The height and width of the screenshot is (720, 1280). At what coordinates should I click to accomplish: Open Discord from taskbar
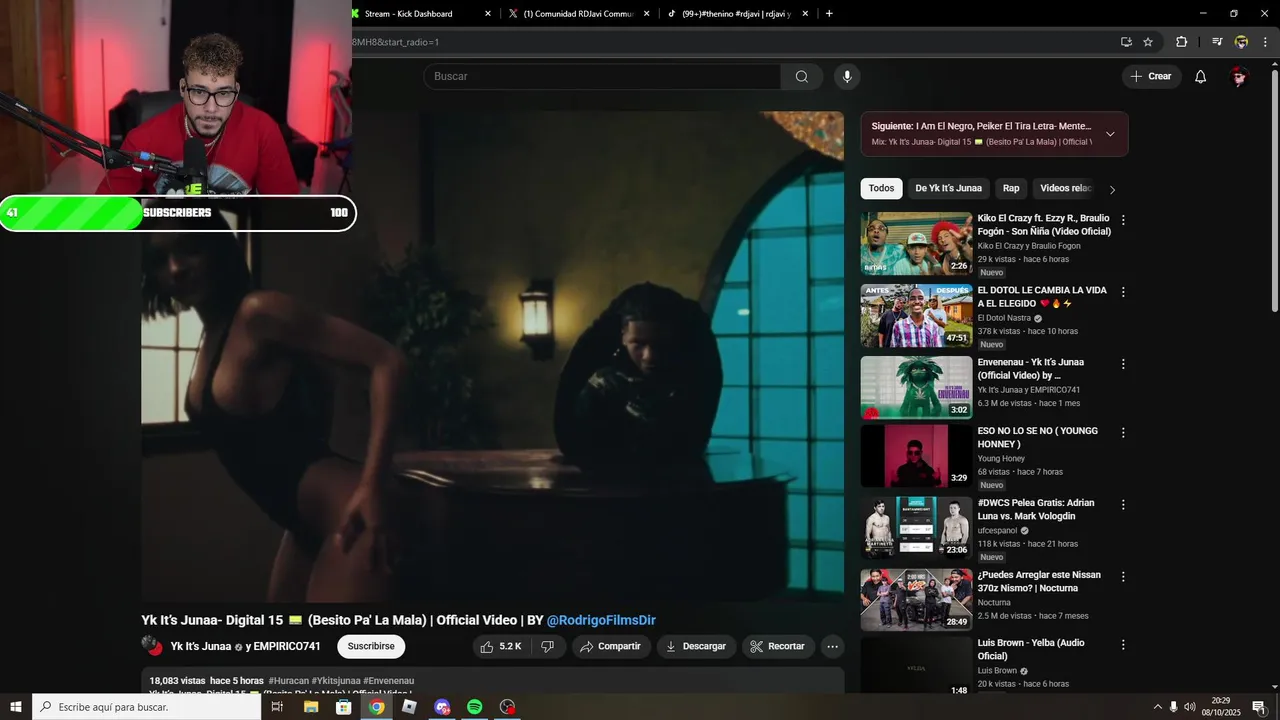tap(442, 707)
